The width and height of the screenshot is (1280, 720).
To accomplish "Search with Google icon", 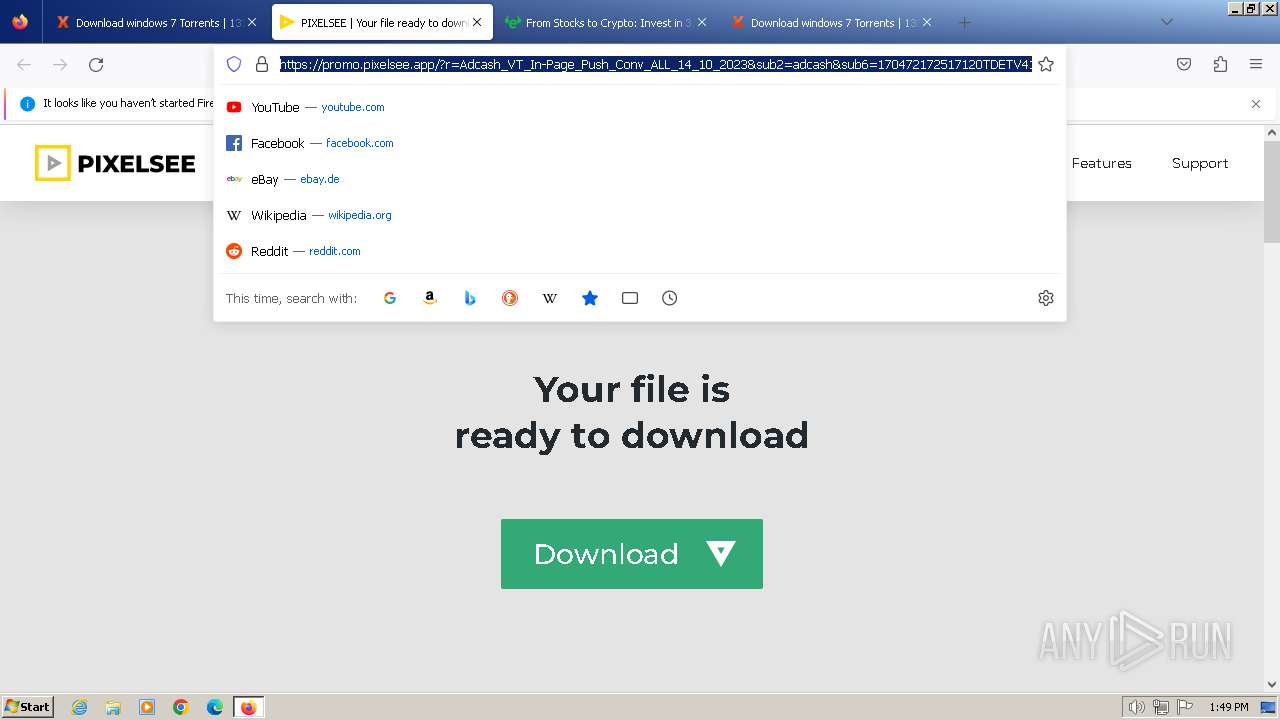I will tap(390, 298).
